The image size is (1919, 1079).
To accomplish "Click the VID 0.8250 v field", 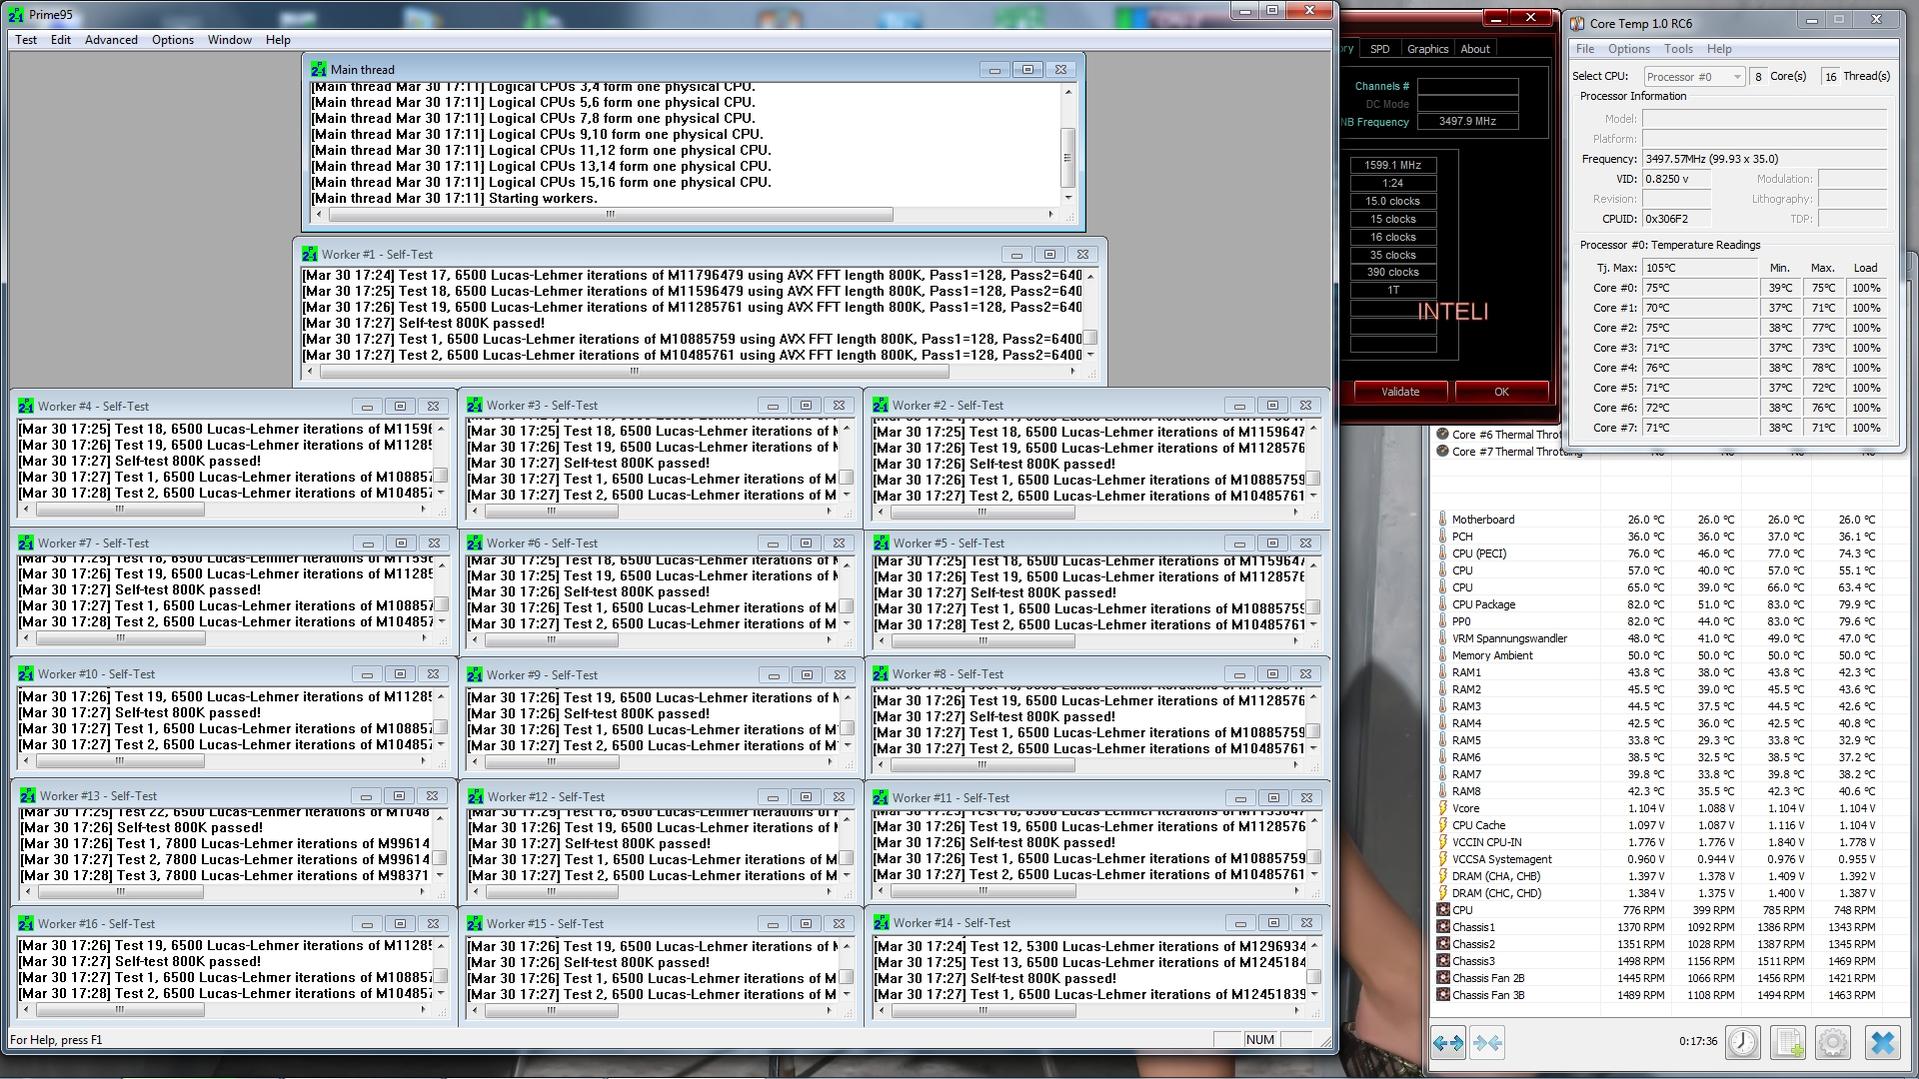I will (1676, 179).
